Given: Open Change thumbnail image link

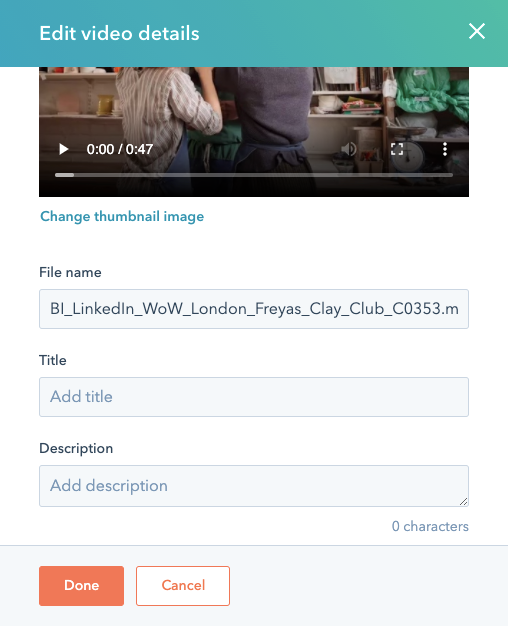Looking at the screenshot, I should [122, 216].
